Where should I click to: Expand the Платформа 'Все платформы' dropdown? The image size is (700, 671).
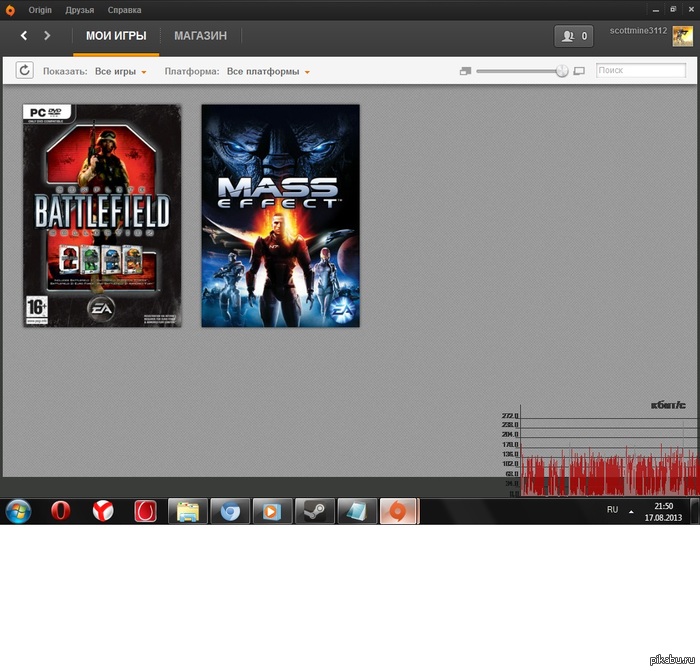click(268, 72)
